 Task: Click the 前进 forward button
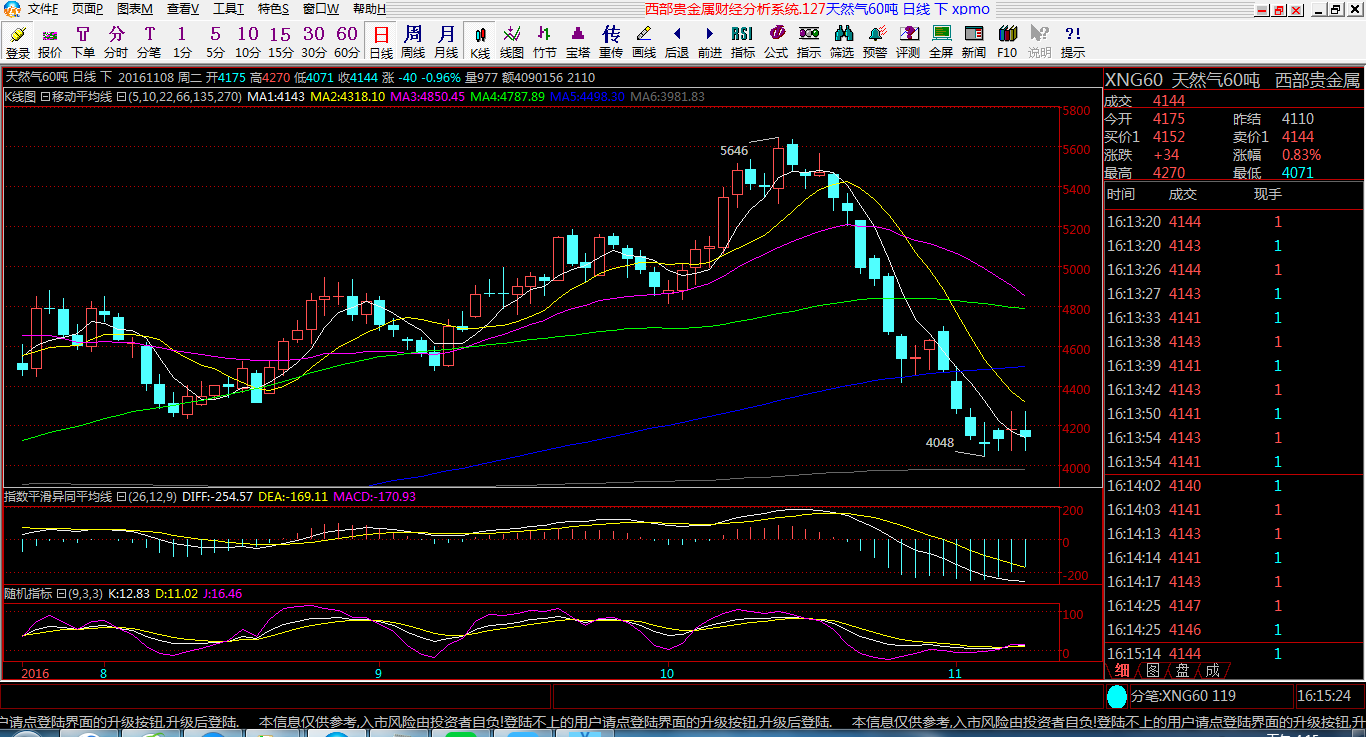[x=709, y=42]
